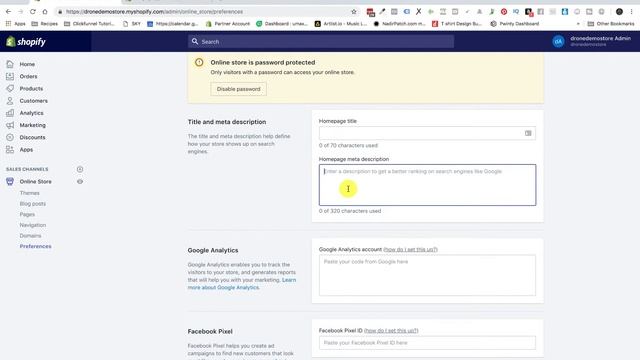Image resolution: width=640 pixels, height=360 pixels.
Task: Click the search magnifier icon
Action: pyautogui.click(x=195, y=41)
